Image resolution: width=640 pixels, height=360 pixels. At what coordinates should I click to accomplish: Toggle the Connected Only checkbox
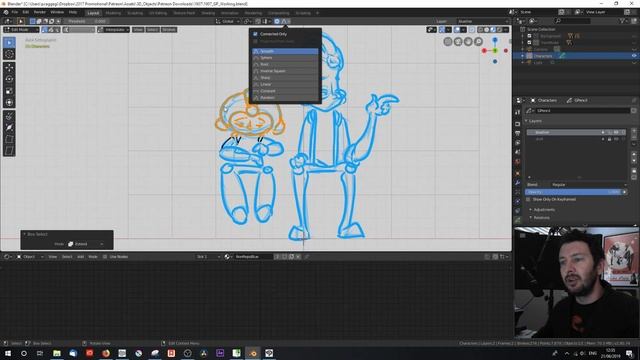[x=256, y=34]
